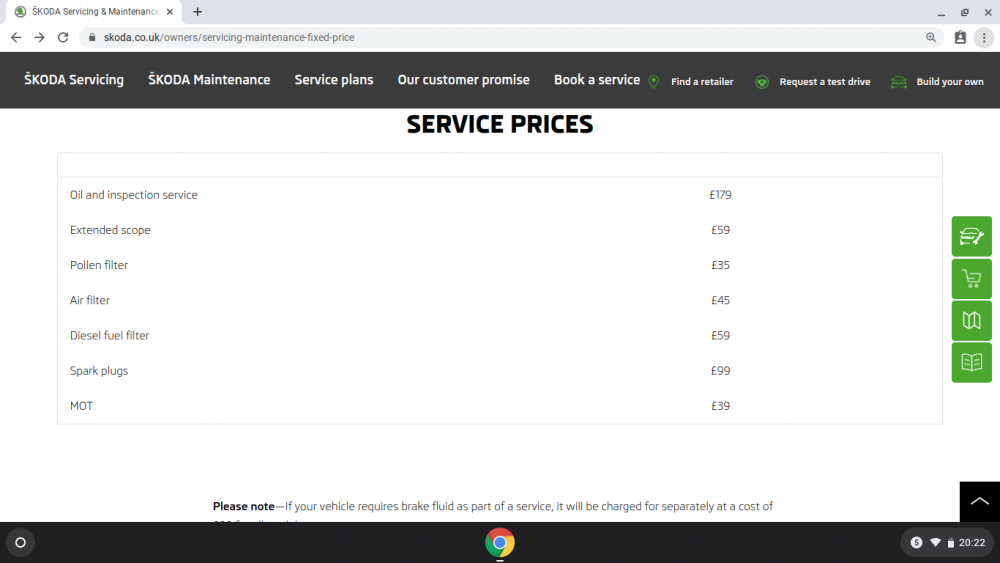The image size is (1000, 563).
Task: Click the Find a retailer location pin icon
Action: [x=654, y=82]
